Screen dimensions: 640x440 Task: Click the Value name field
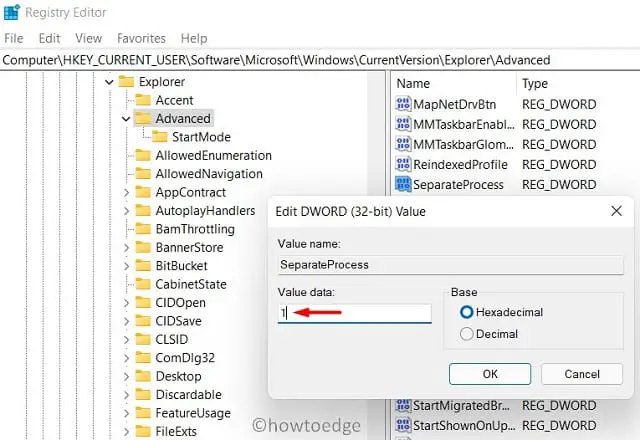(451, 265)
